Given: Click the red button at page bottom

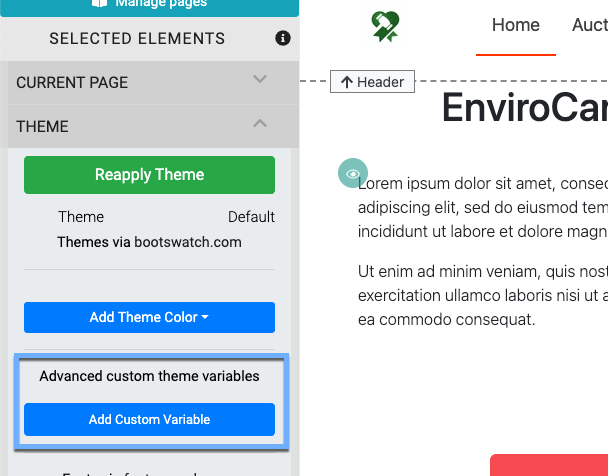Looking at the screenshot, I should tap(549, 465).
